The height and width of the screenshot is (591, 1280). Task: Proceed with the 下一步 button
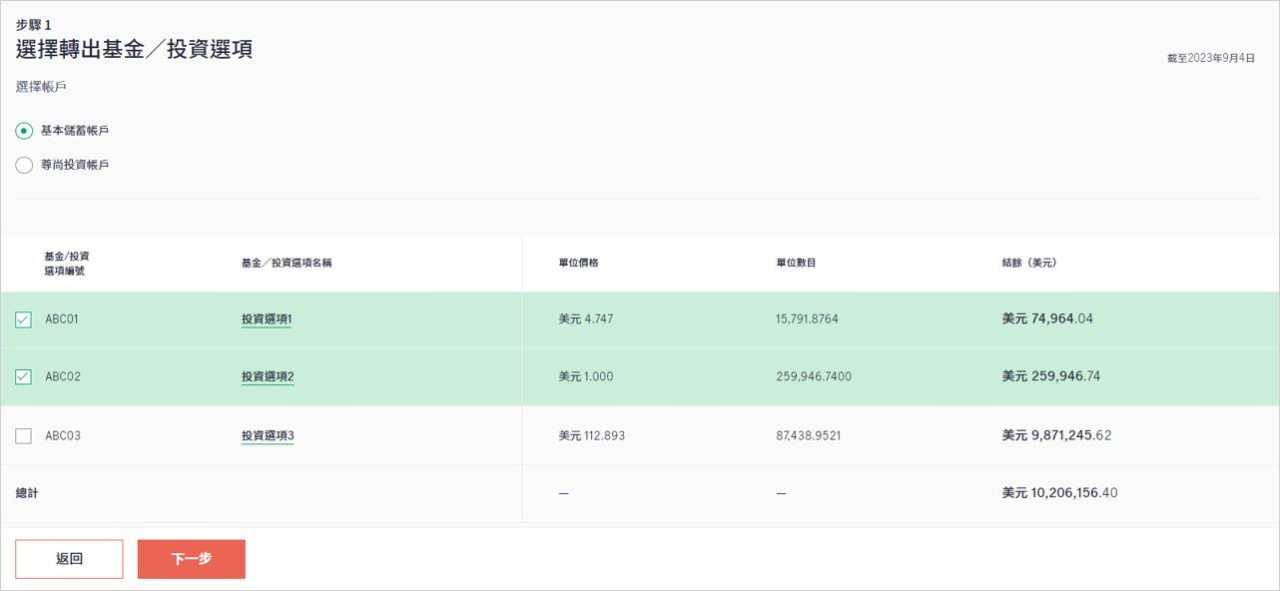click(x=191, y=559)
